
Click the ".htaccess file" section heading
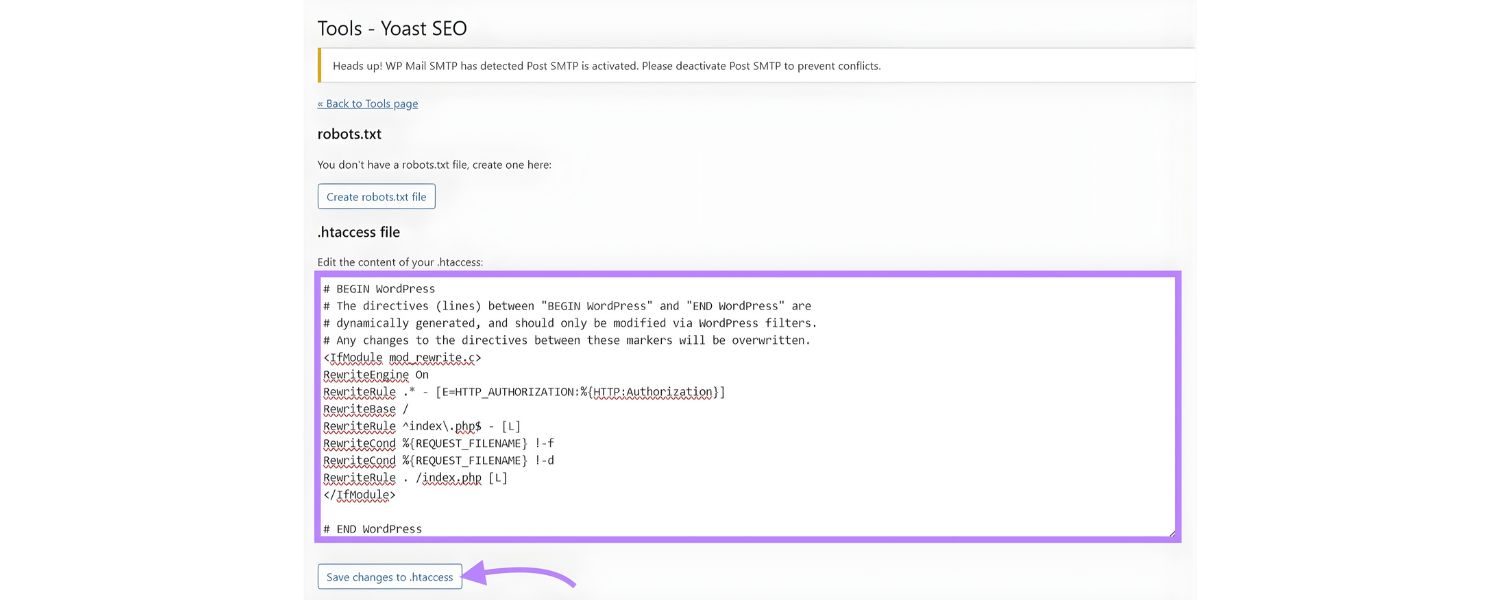(x=358, y=231)
